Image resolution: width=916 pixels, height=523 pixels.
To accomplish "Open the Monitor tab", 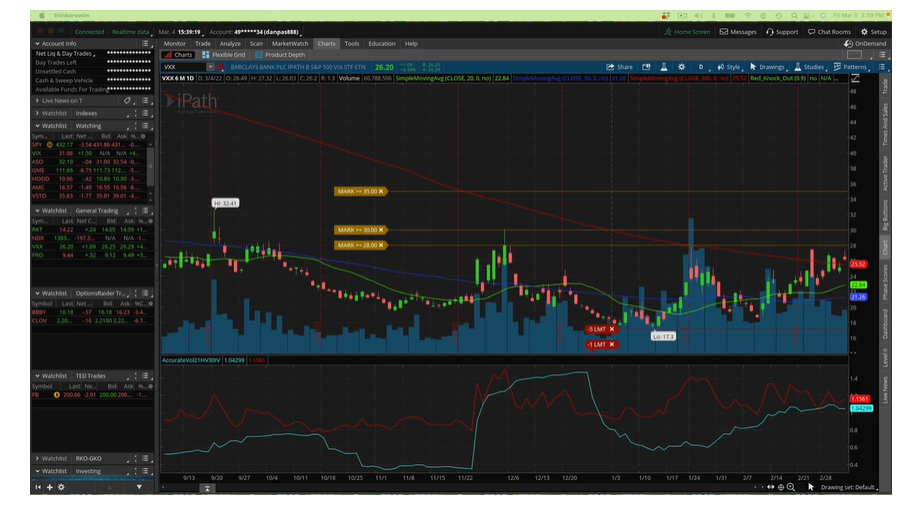I will (174, 43).
